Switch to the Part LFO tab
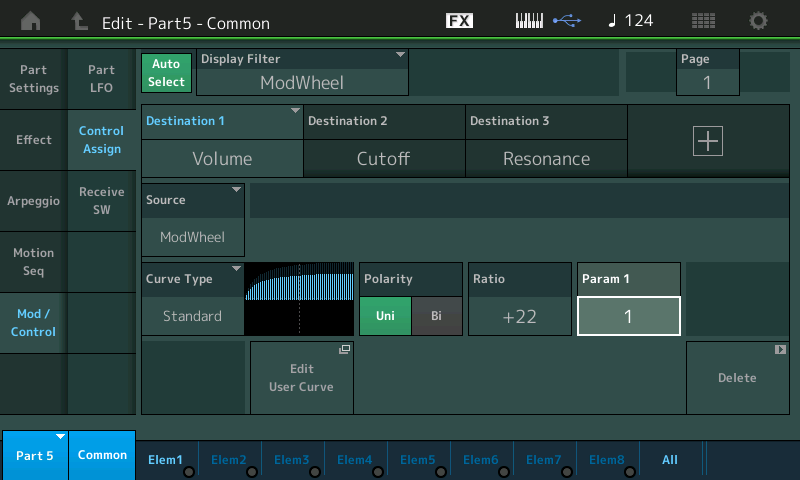Screen dimensions: 800x480 click(101, 79)
